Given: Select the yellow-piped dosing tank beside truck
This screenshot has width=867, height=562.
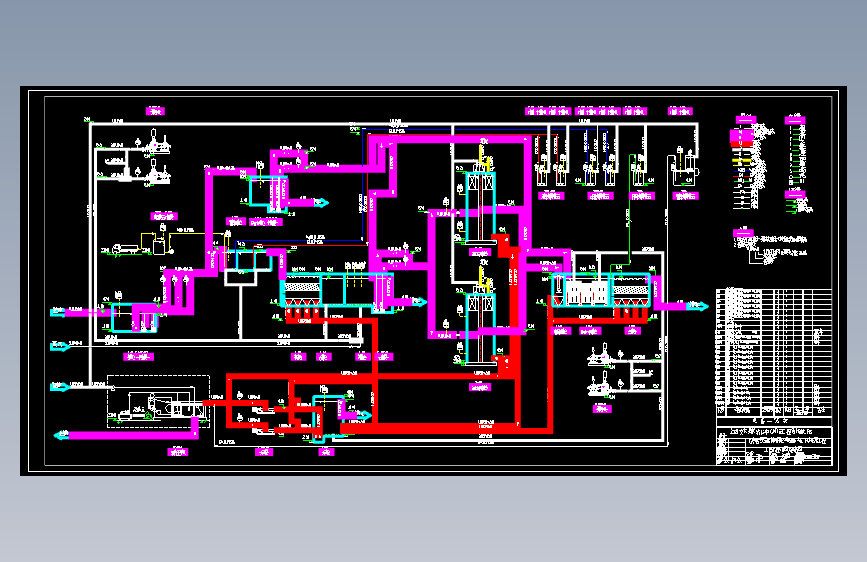Looking at the screenshot, I should pos(159,246).
